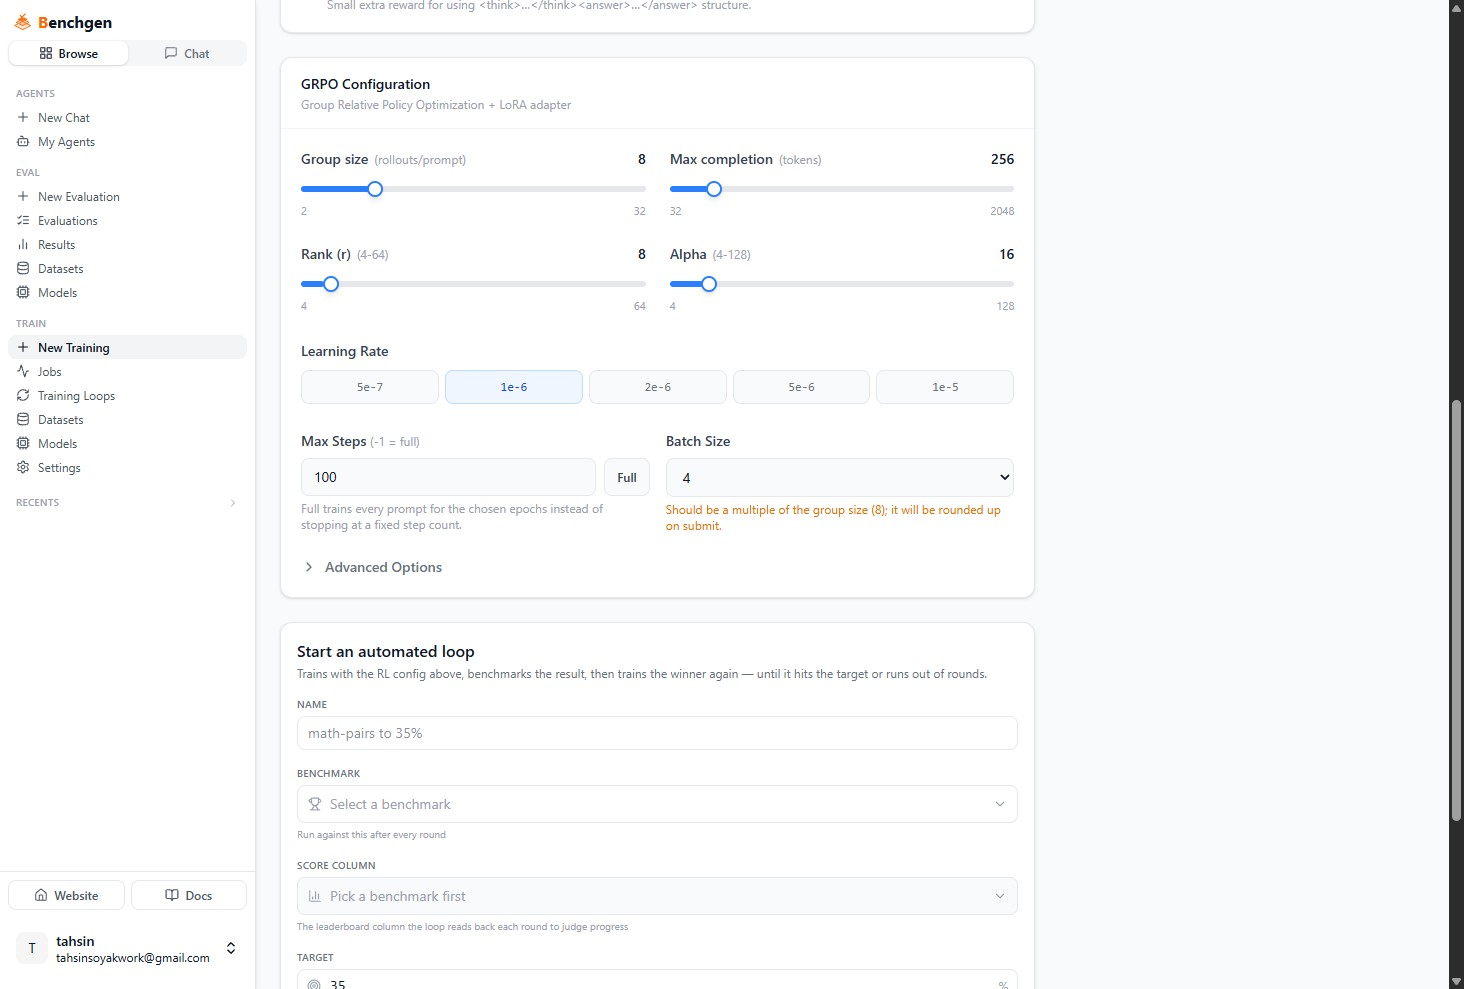Click chart icon in score column selector
1464x989 pixels.
(x=315, y=896)
